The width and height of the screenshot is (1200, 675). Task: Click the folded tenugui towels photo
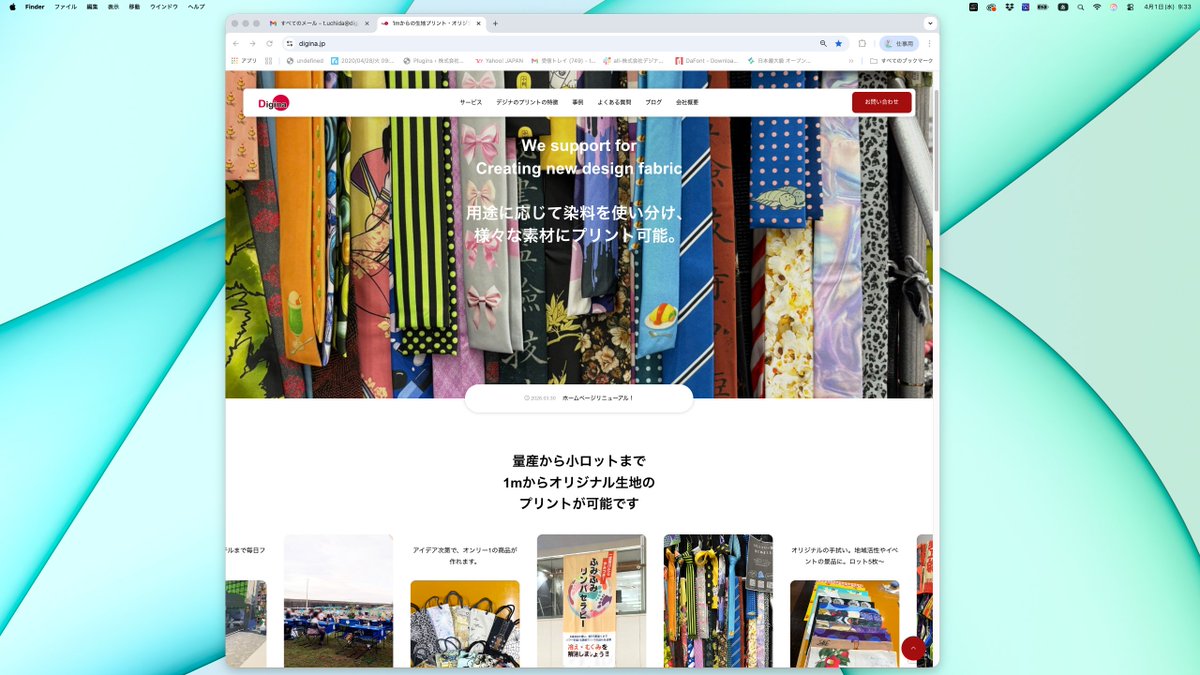(845, 624)
